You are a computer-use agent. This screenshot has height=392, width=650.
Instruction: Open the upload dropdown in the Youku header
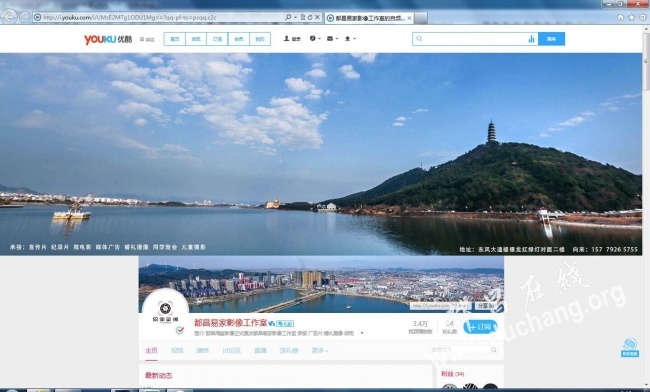pos(350,39)
